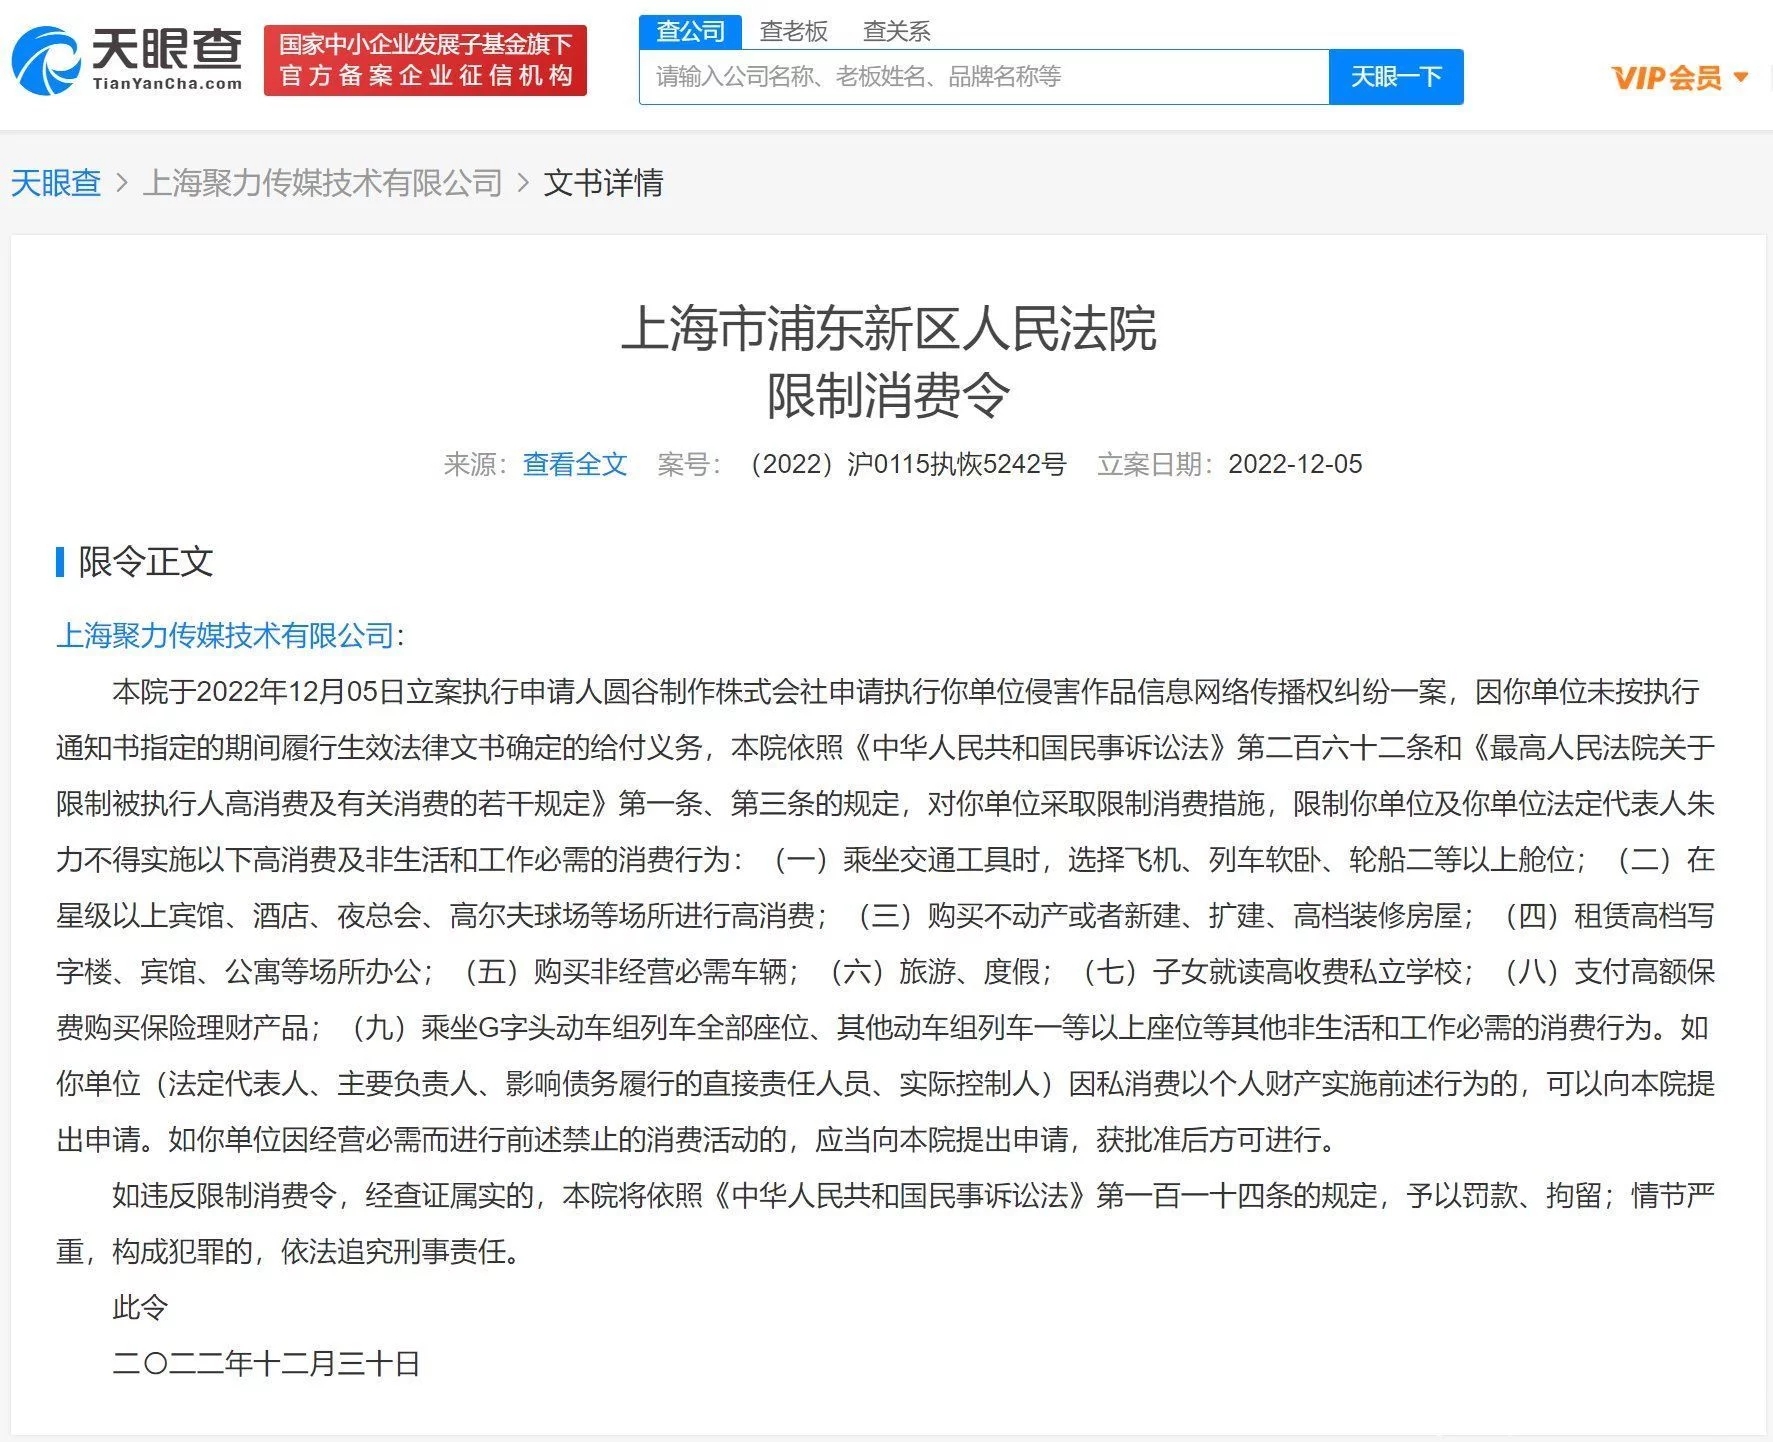Click the date 二〇二二年十二月三十日
Viewport: 1773px width, 1442px height.
pos(266,1363)
